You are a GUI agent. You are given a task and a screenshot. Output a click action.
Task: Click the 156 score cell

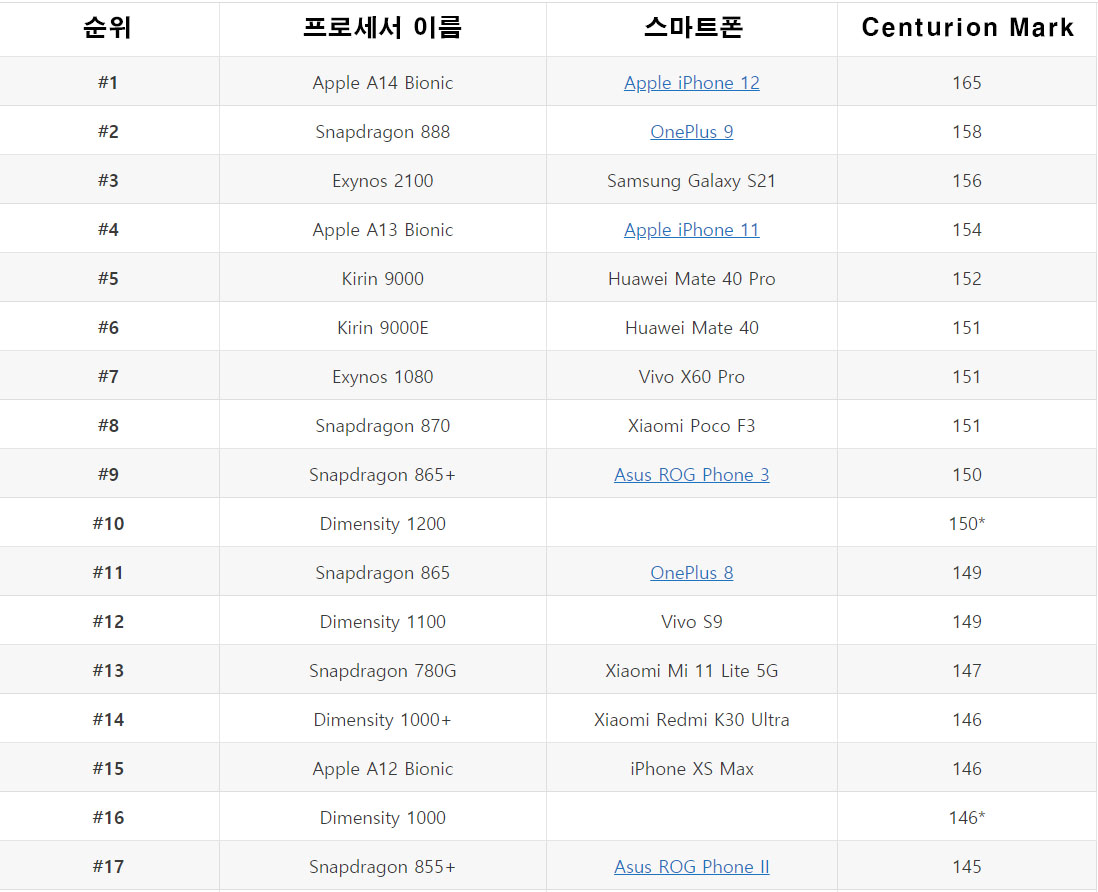[966, 181]
